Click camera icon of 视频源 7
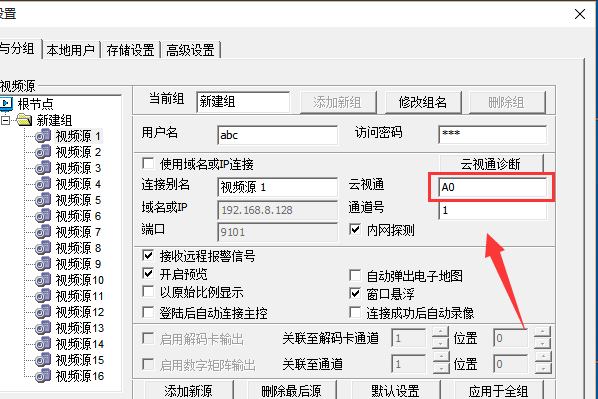Viewport: 598px width, 399px height. pyautogui.click(x=43, y=232)
